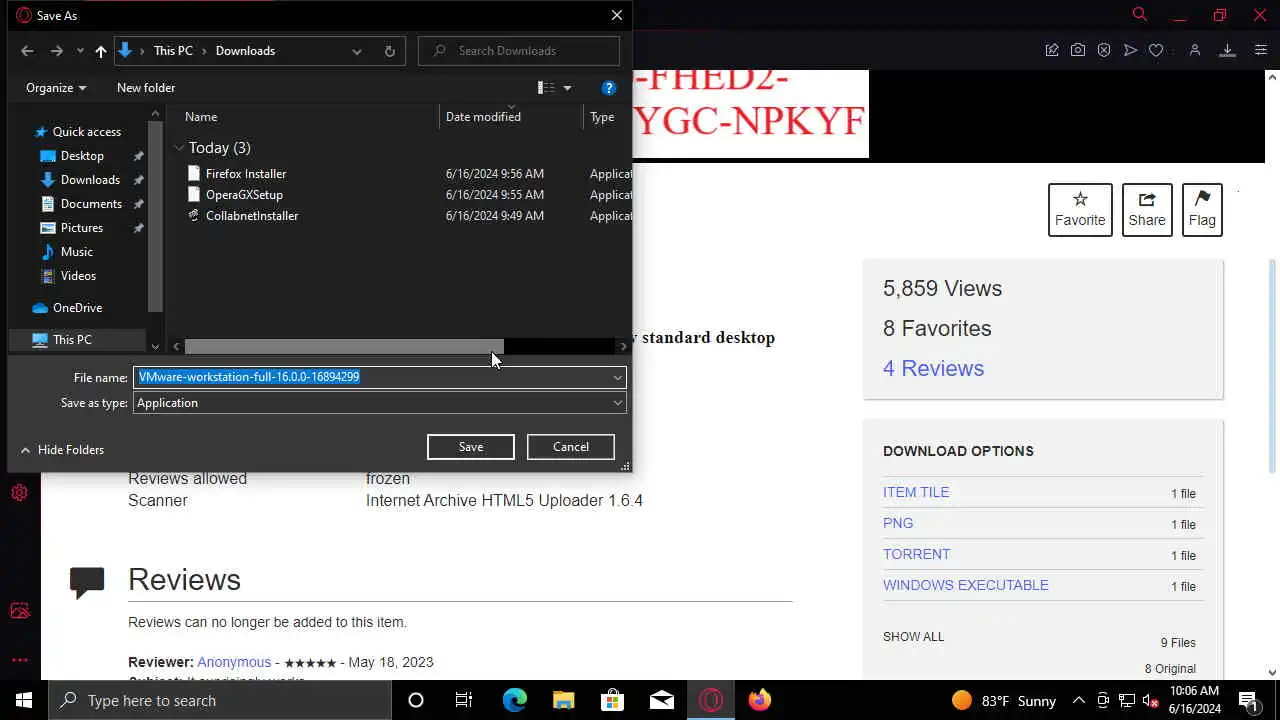The image size is (1280, 720).
Task: Click the Change your view icon
Action: tap(546, 88)
